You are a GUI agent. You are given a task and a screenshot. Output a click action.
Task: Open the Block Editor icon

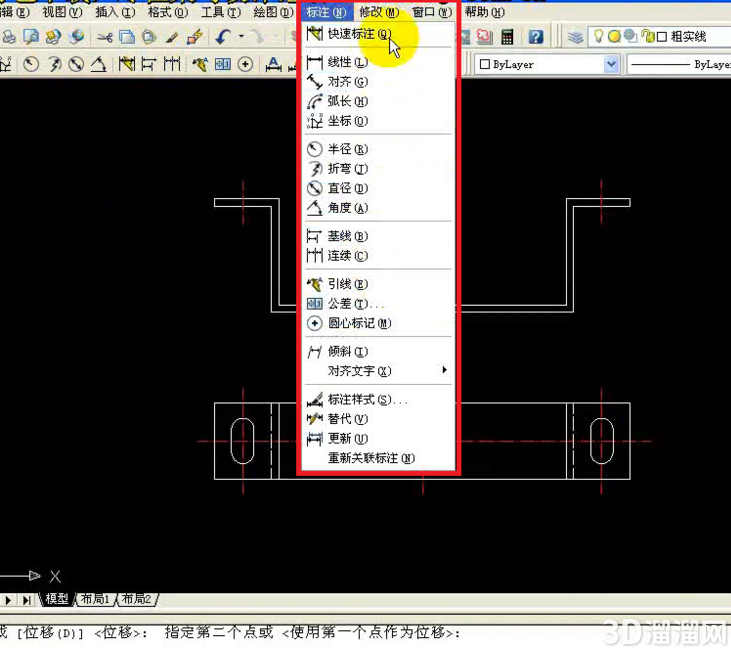[195, 37]
